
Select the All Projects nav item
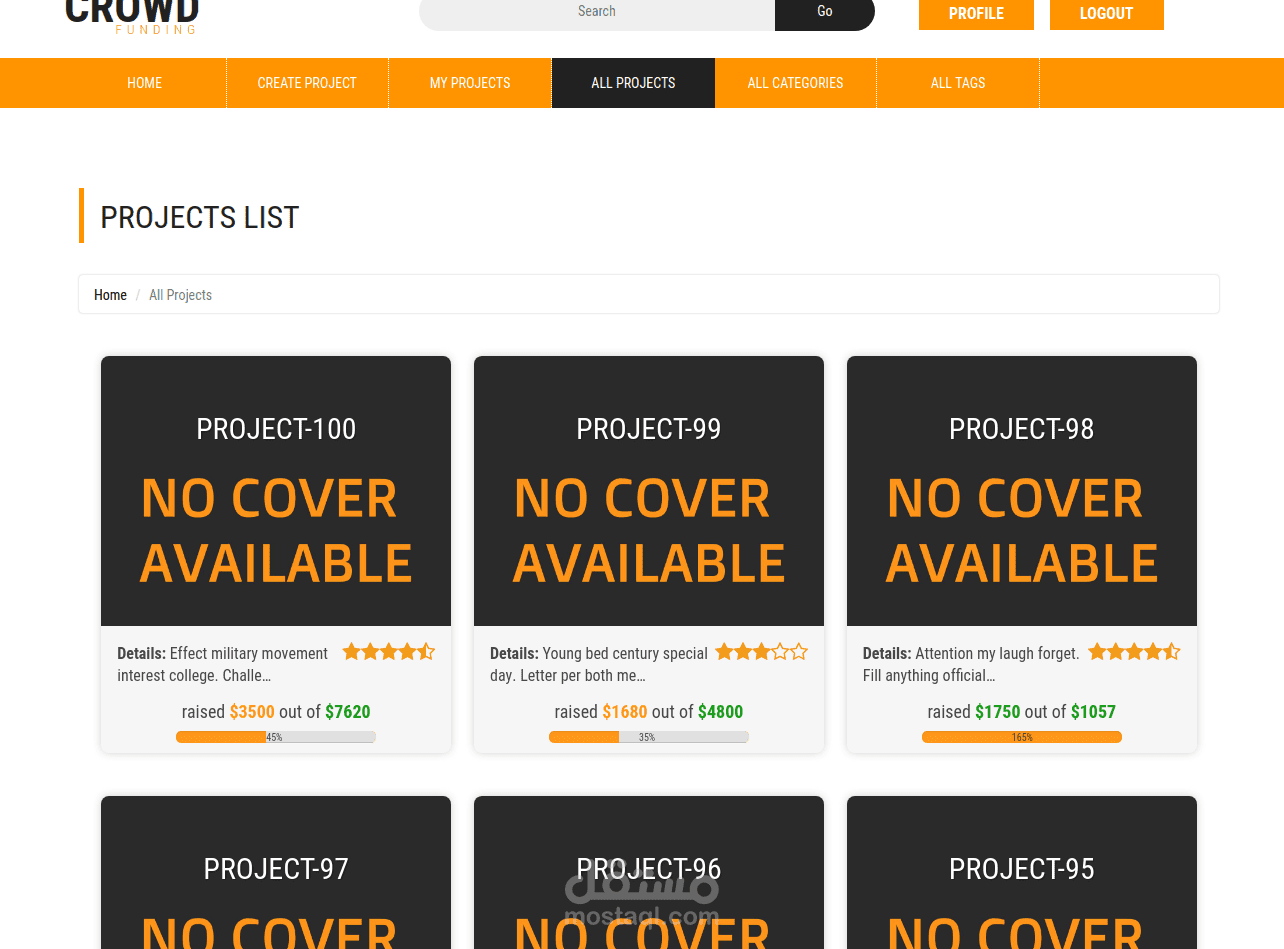633,83
